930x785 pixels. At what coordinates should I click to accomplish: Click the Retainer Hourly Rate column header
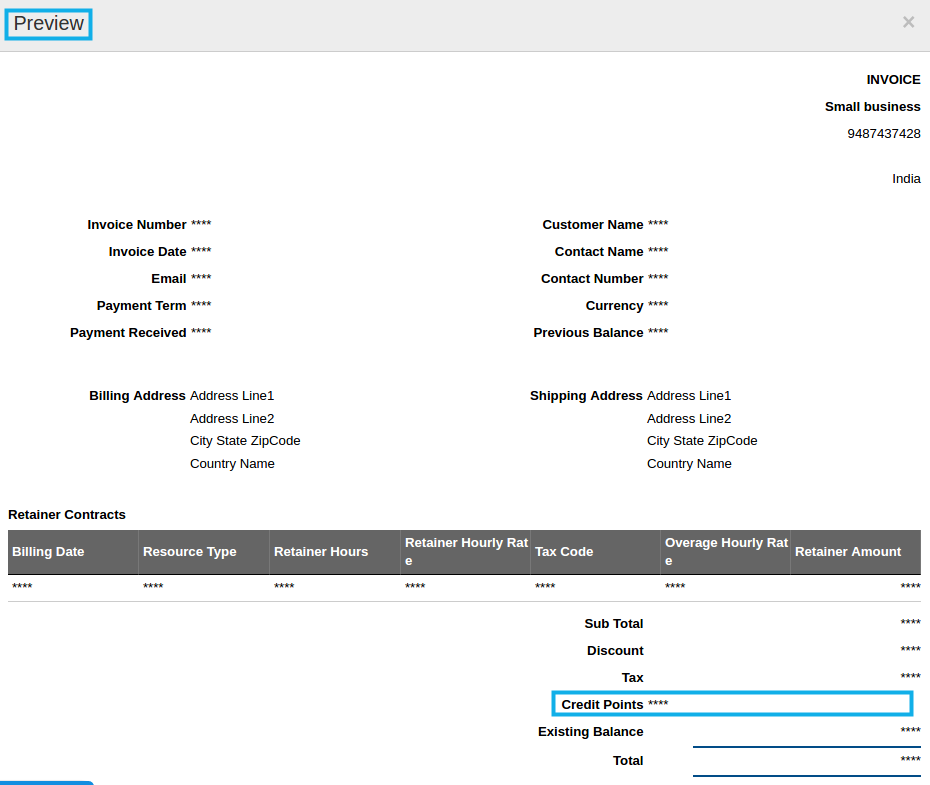coord(465,552)
